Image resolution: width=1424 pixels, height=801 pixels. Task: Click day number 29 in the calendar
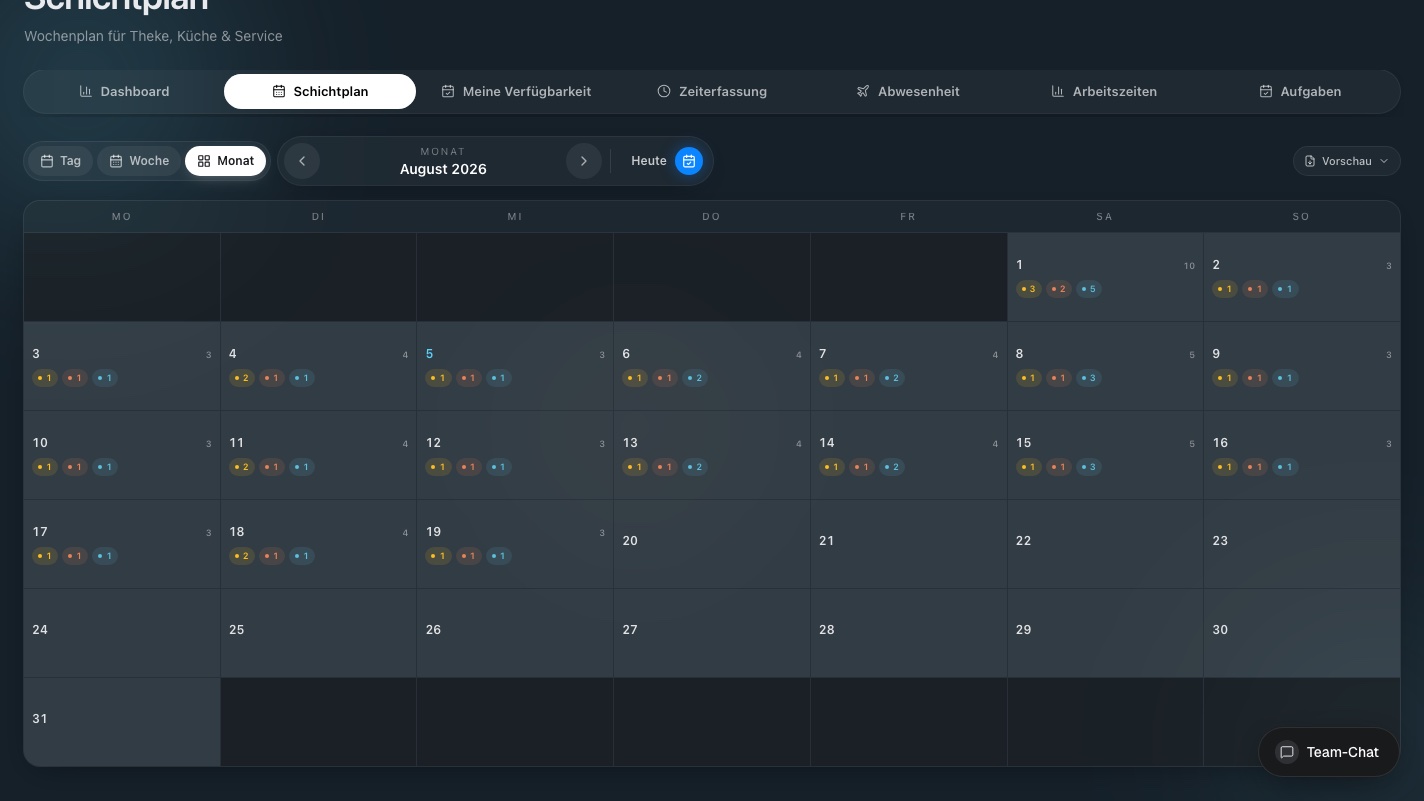tap(1023, 630)
